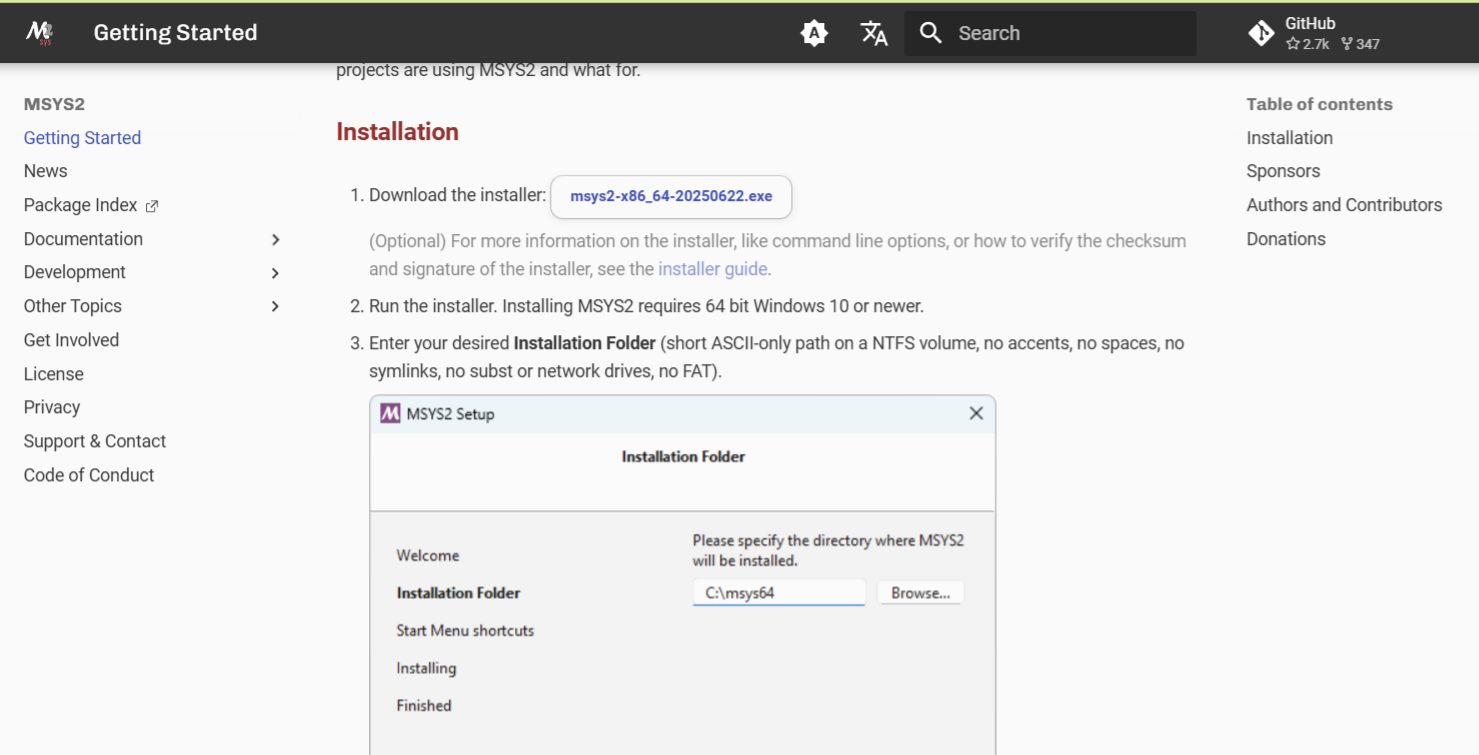Select Get Involved in the sidebar
This screenshot has width=1479, height=755.
pyautogui.click(x=71, y=340)
